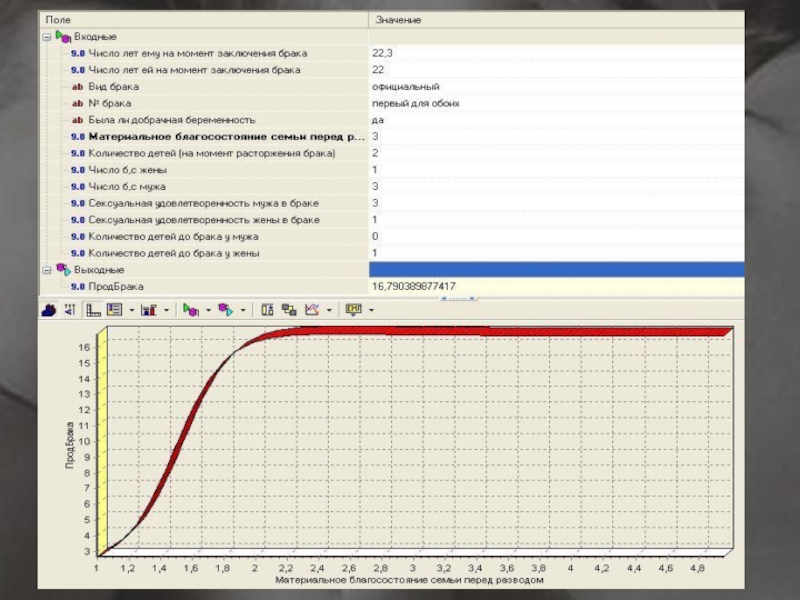Collapse the Выходные tree group
800x600 pixels.
[x=47, y=270]
